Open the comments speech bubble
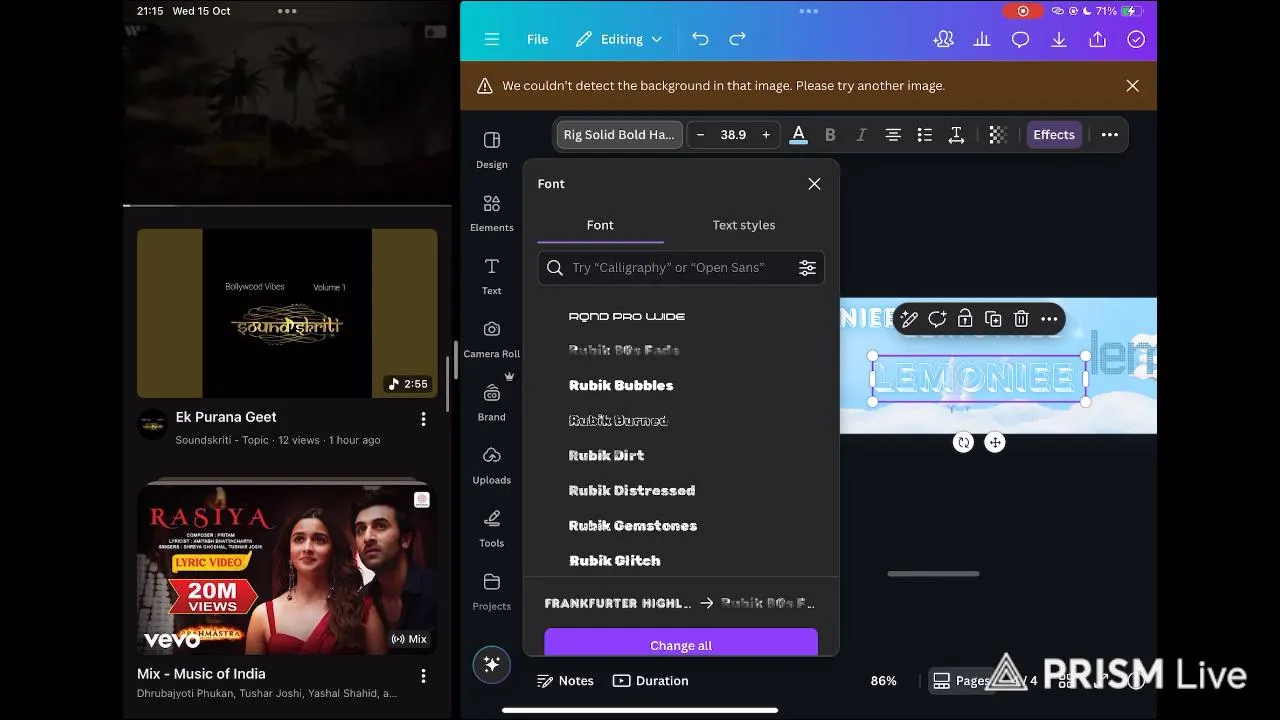This screenshot has height=720, width=1280. tap(1020, 39)
